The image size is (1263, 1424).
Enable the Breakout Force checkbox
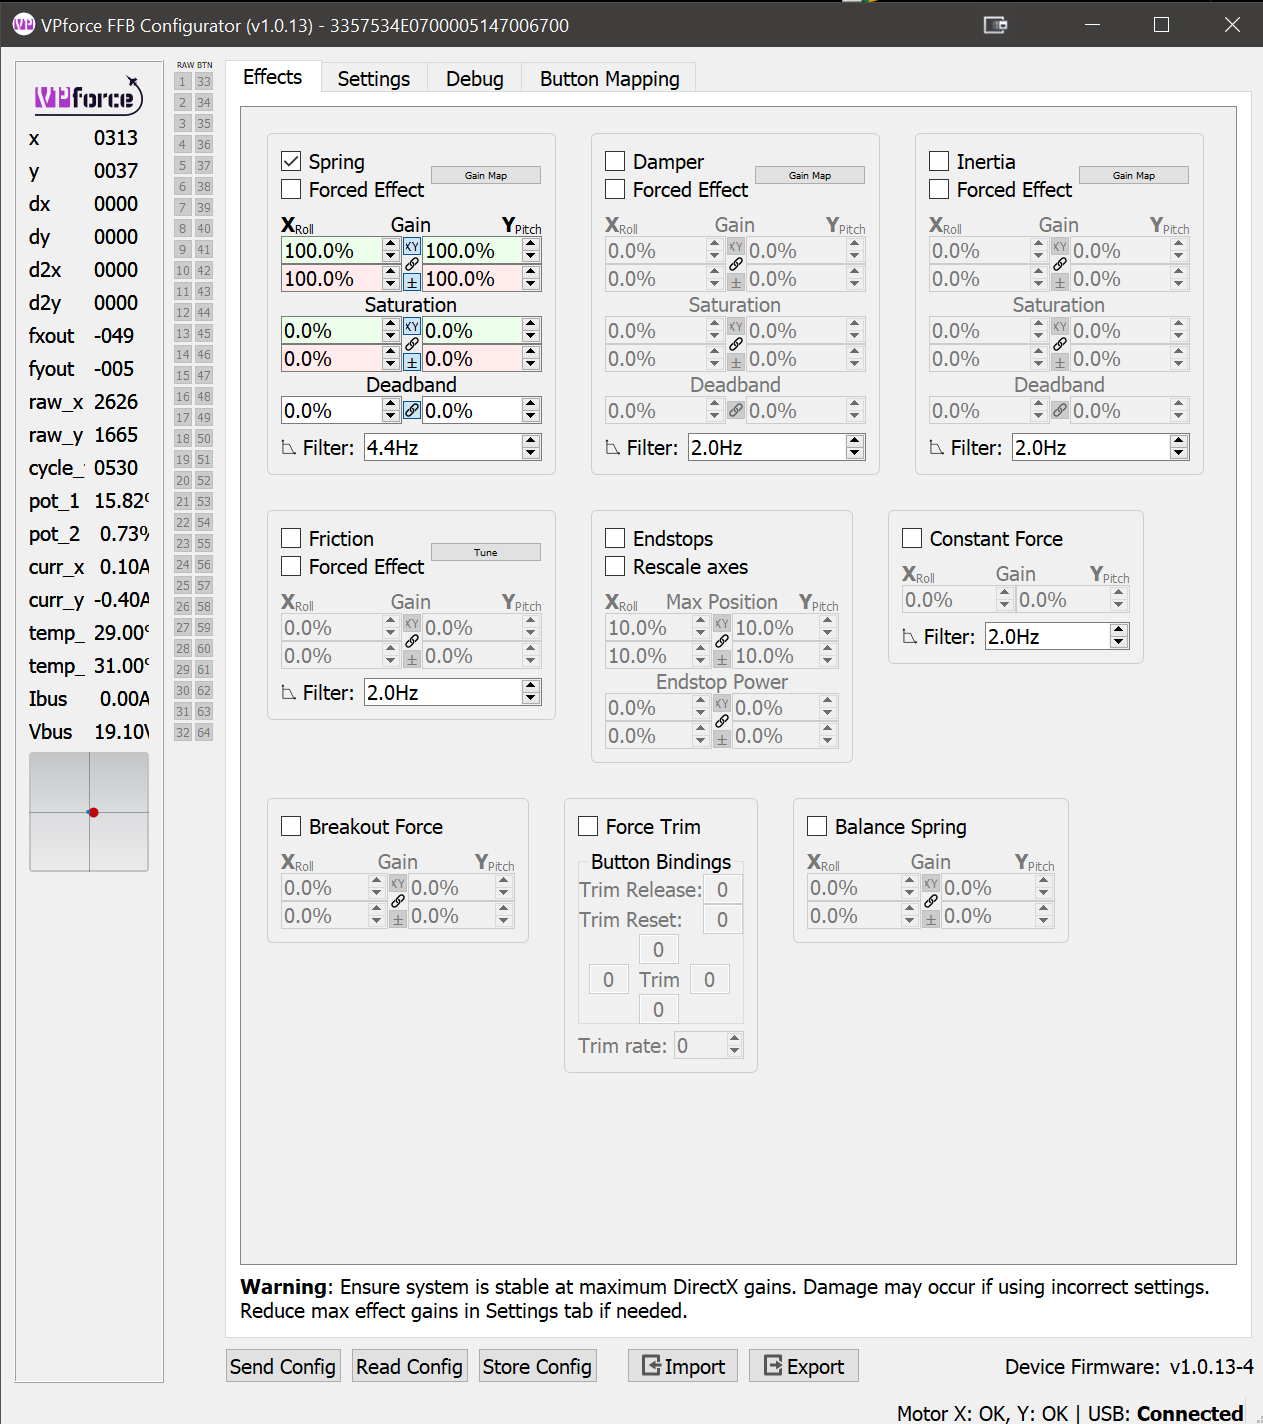click(291, 826)
